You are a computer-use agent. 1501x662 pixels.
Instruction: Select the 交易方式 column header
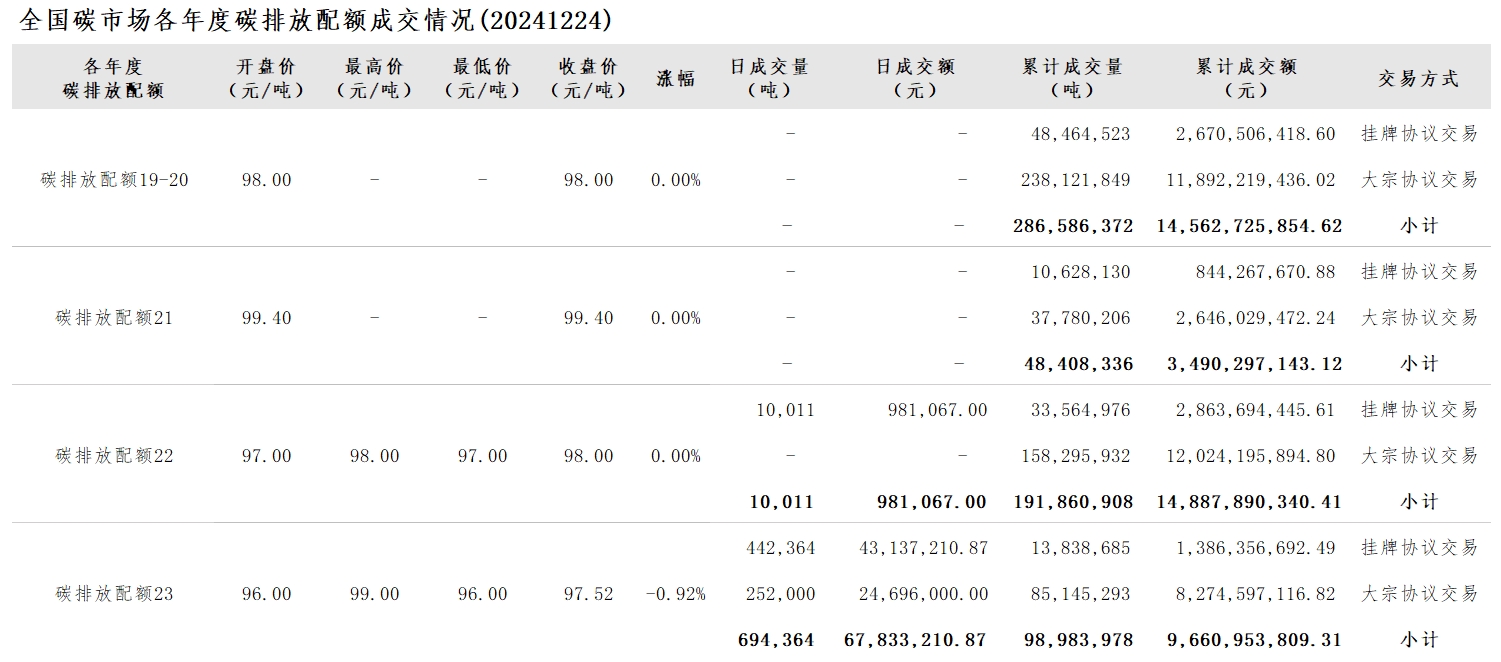(x=1418, y=79)
